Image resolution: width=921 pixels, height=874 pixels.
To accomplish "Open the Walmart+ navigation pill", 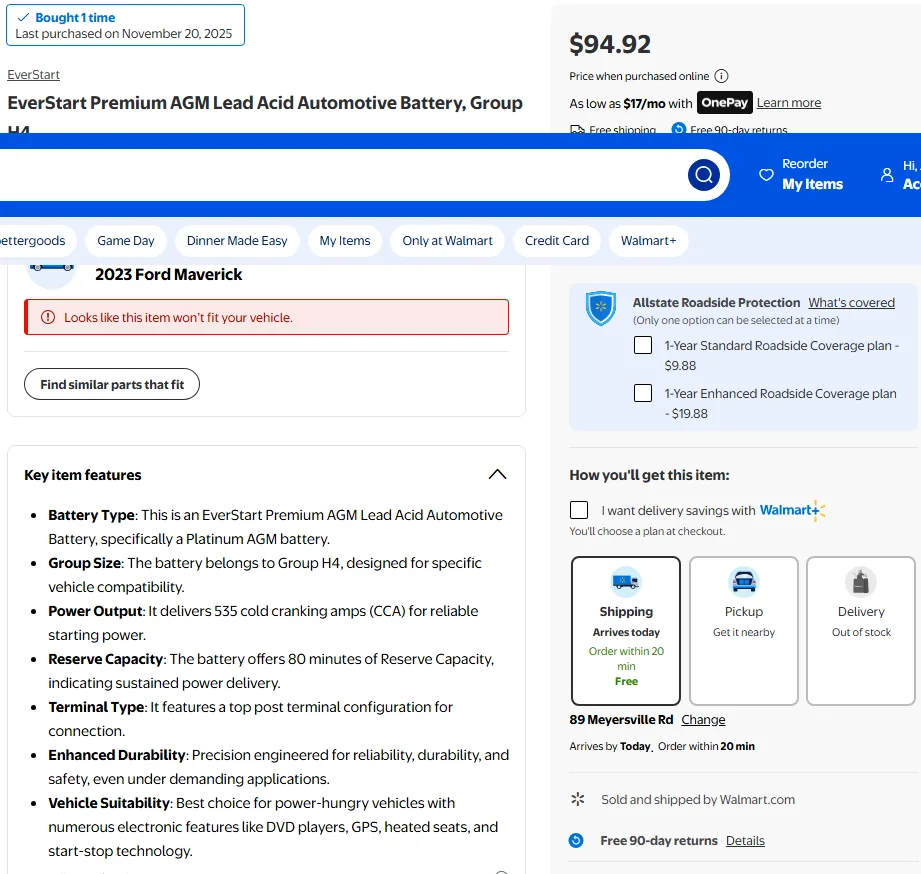I will [648, 241].
